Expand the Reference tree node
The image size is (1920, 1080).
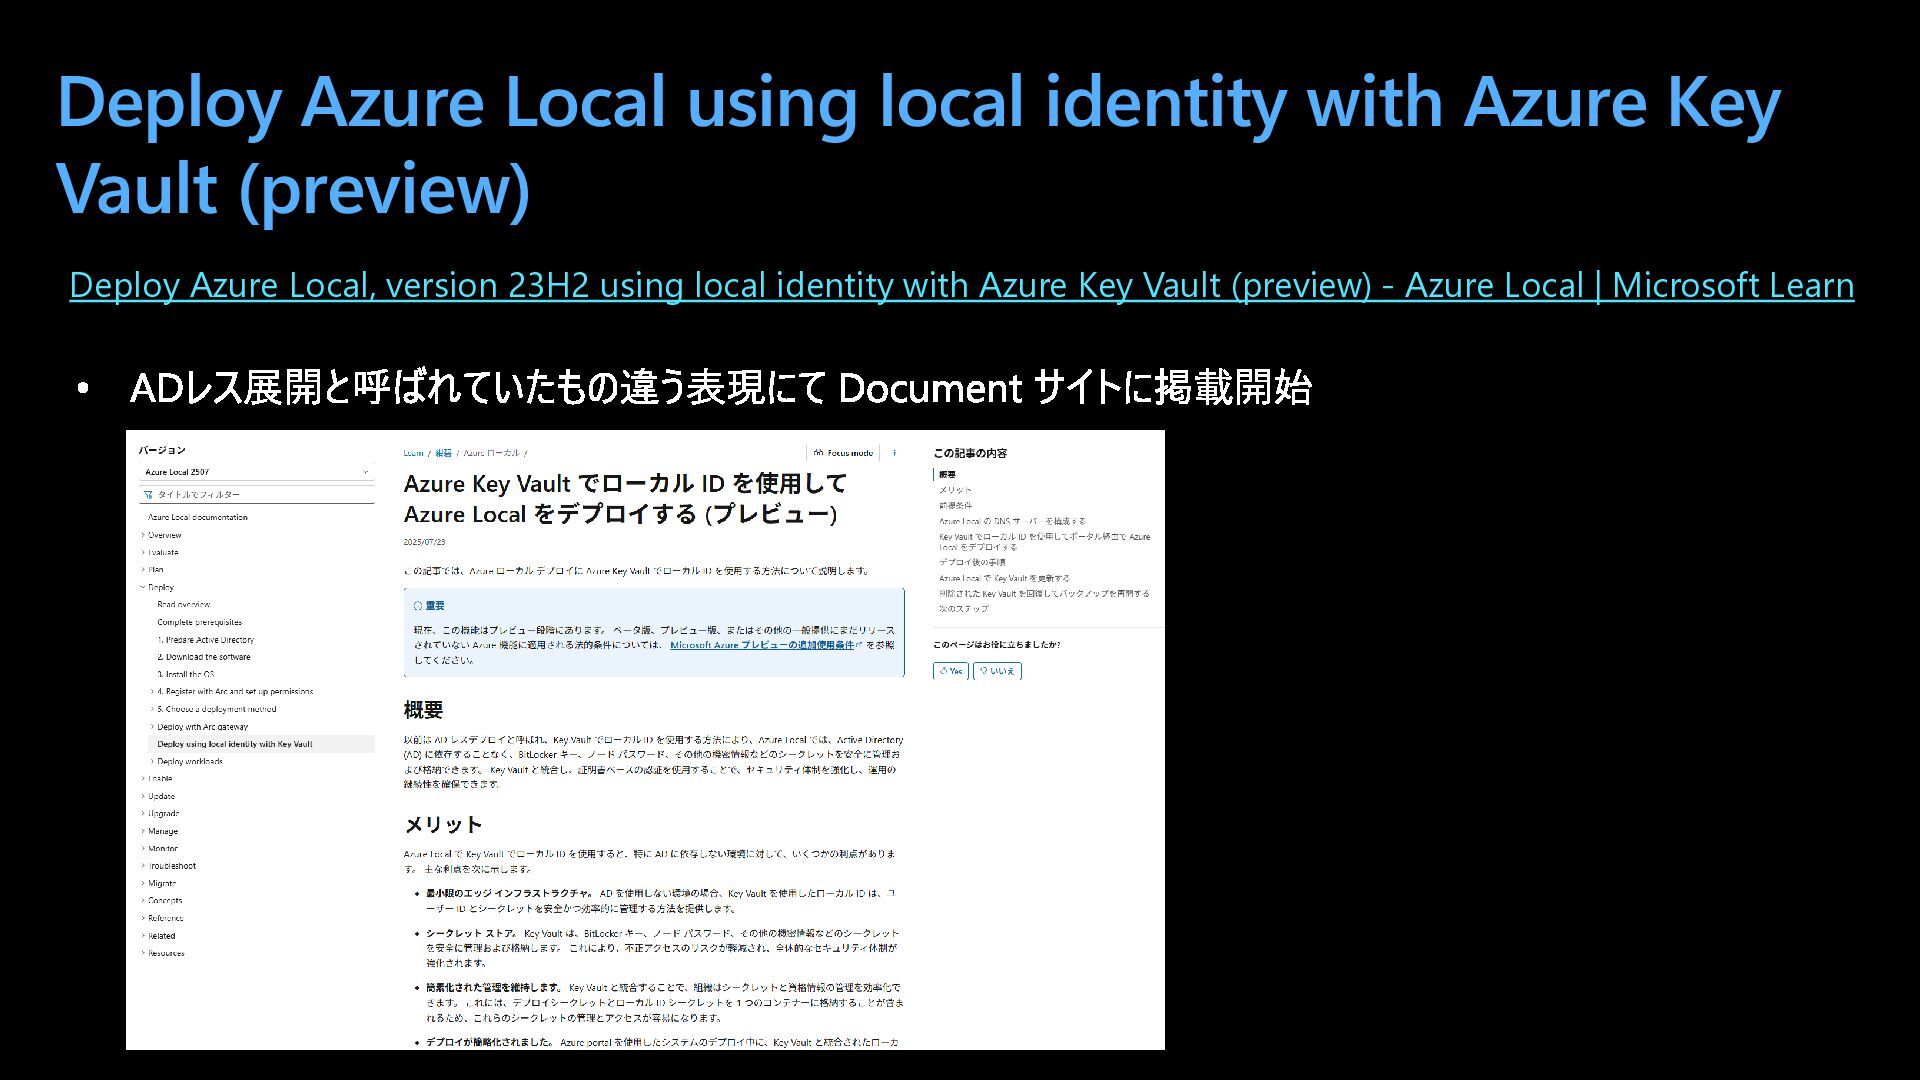tap(162, 918)
